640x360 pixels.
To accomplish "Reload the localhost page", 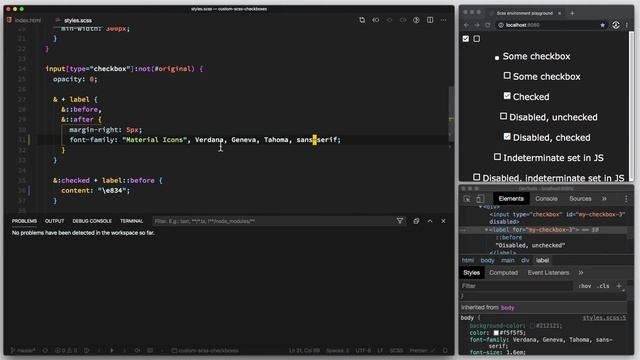I will tap(488, 25).
